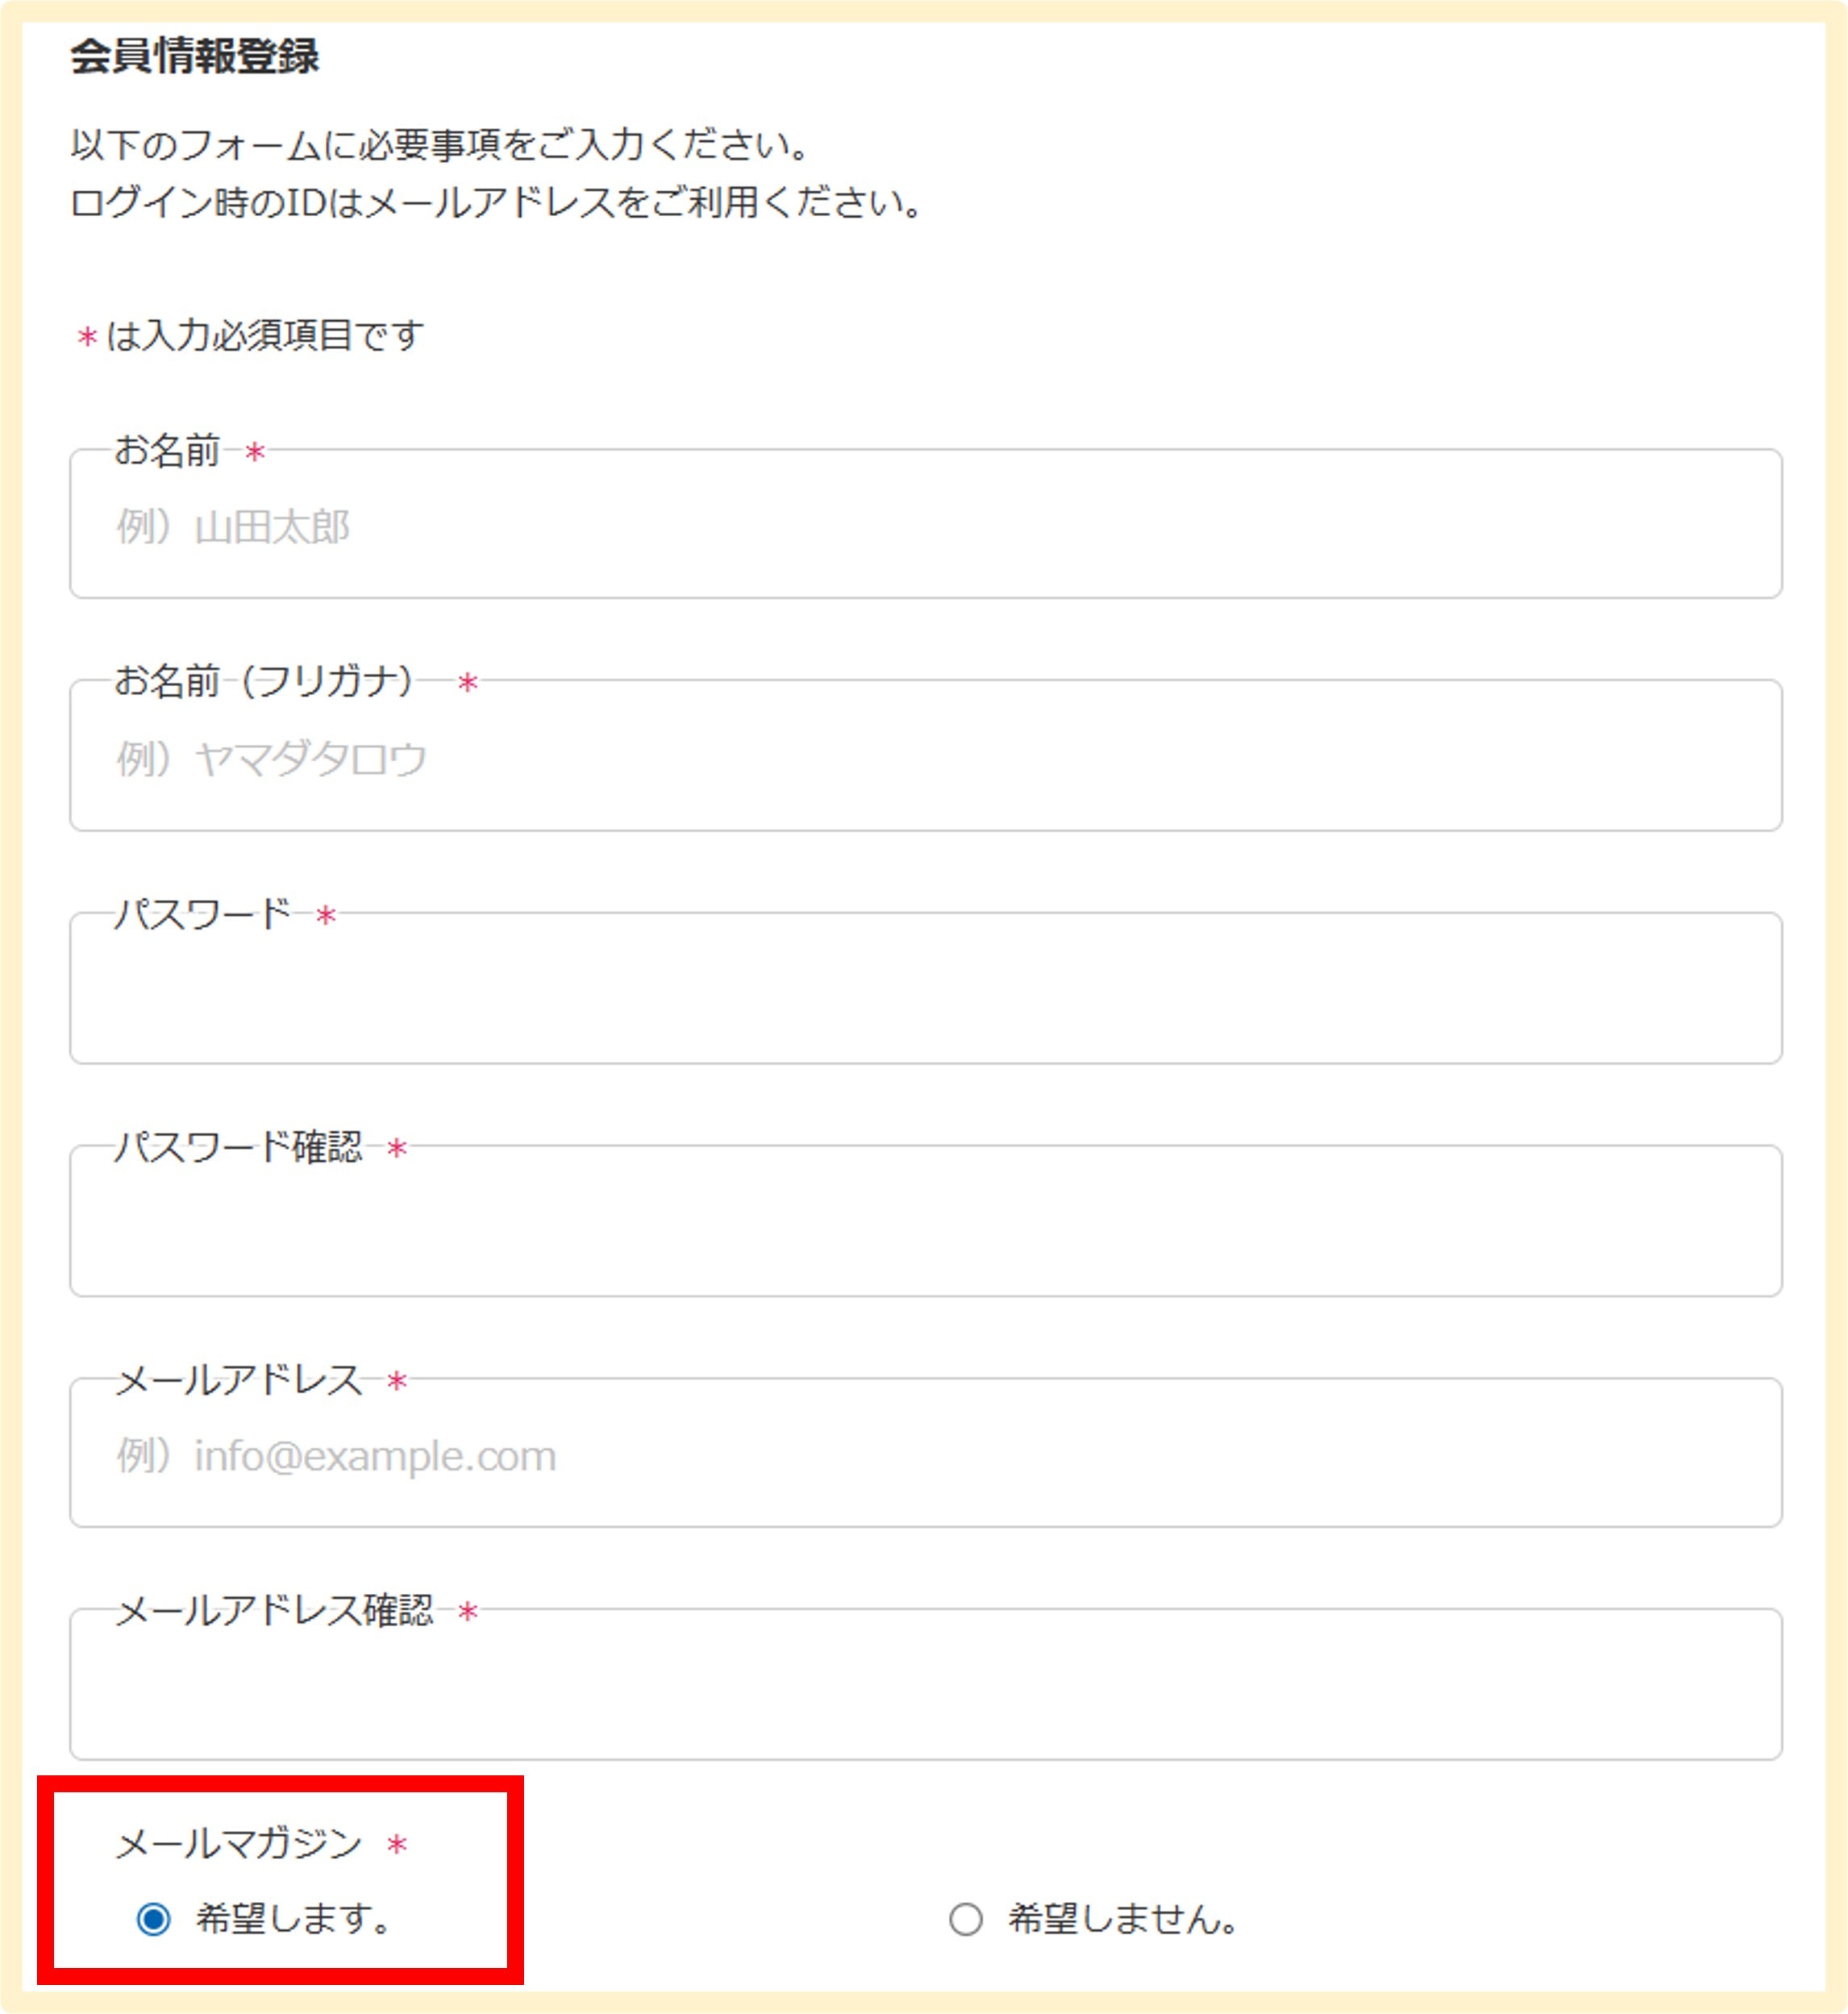Click the red asterisk beside メールマガジン

tap(397, 1845)
